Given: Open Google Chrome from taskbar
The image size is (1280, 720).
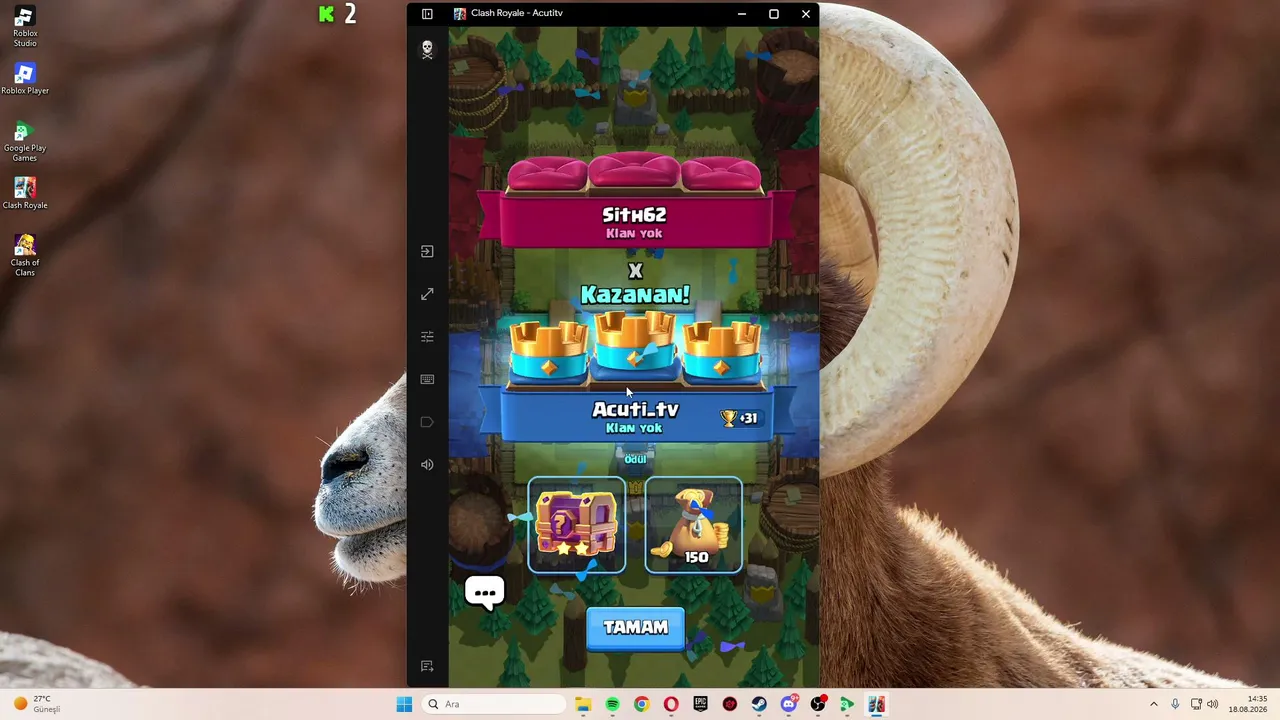Looking at the screenshot, I should (x=641, y=704).
